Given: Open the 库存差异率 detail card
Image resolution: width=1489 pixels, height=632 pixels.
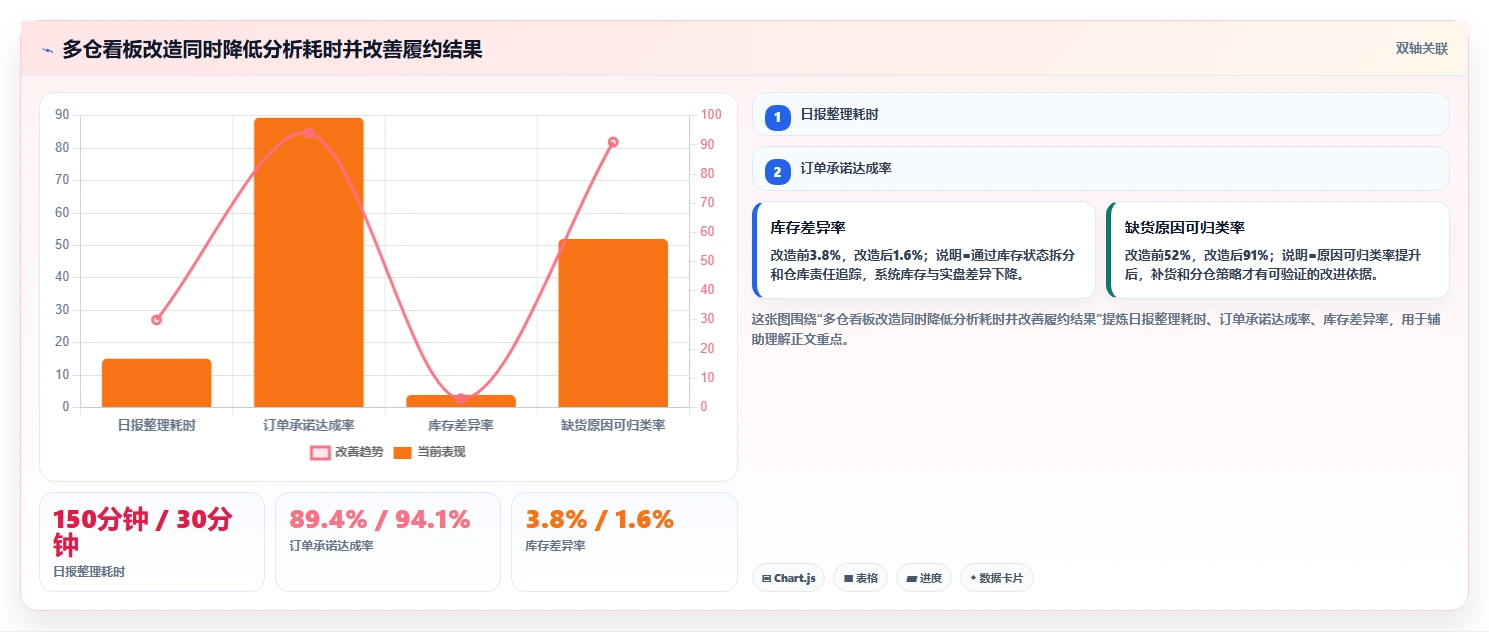Looking at the screenshot, I should point(923,250).
